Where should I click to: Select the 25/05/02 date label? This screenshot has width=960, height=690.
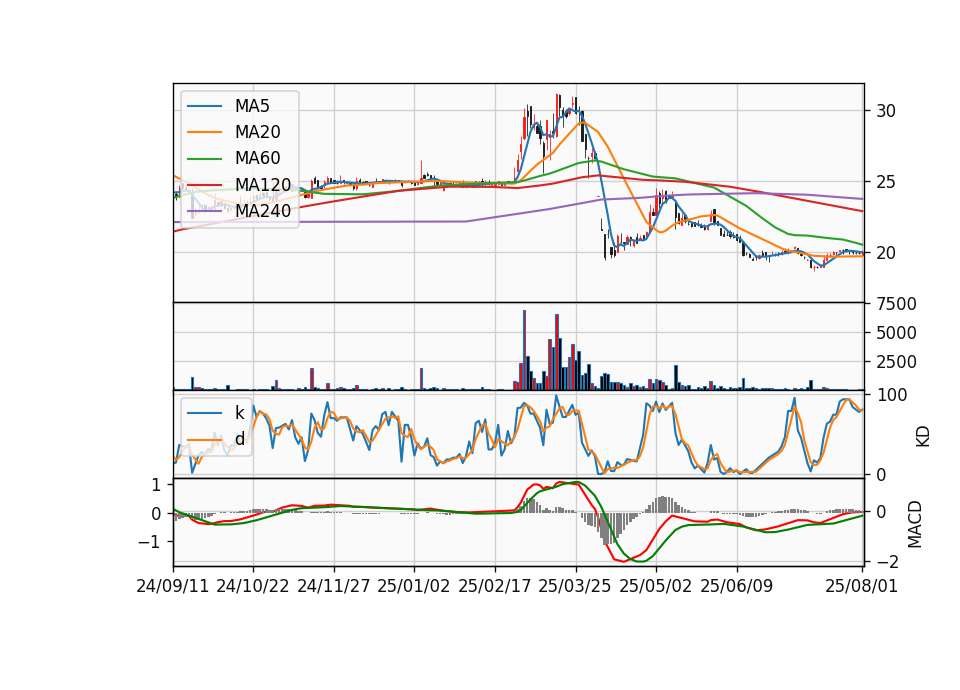(x=656, y=586)
